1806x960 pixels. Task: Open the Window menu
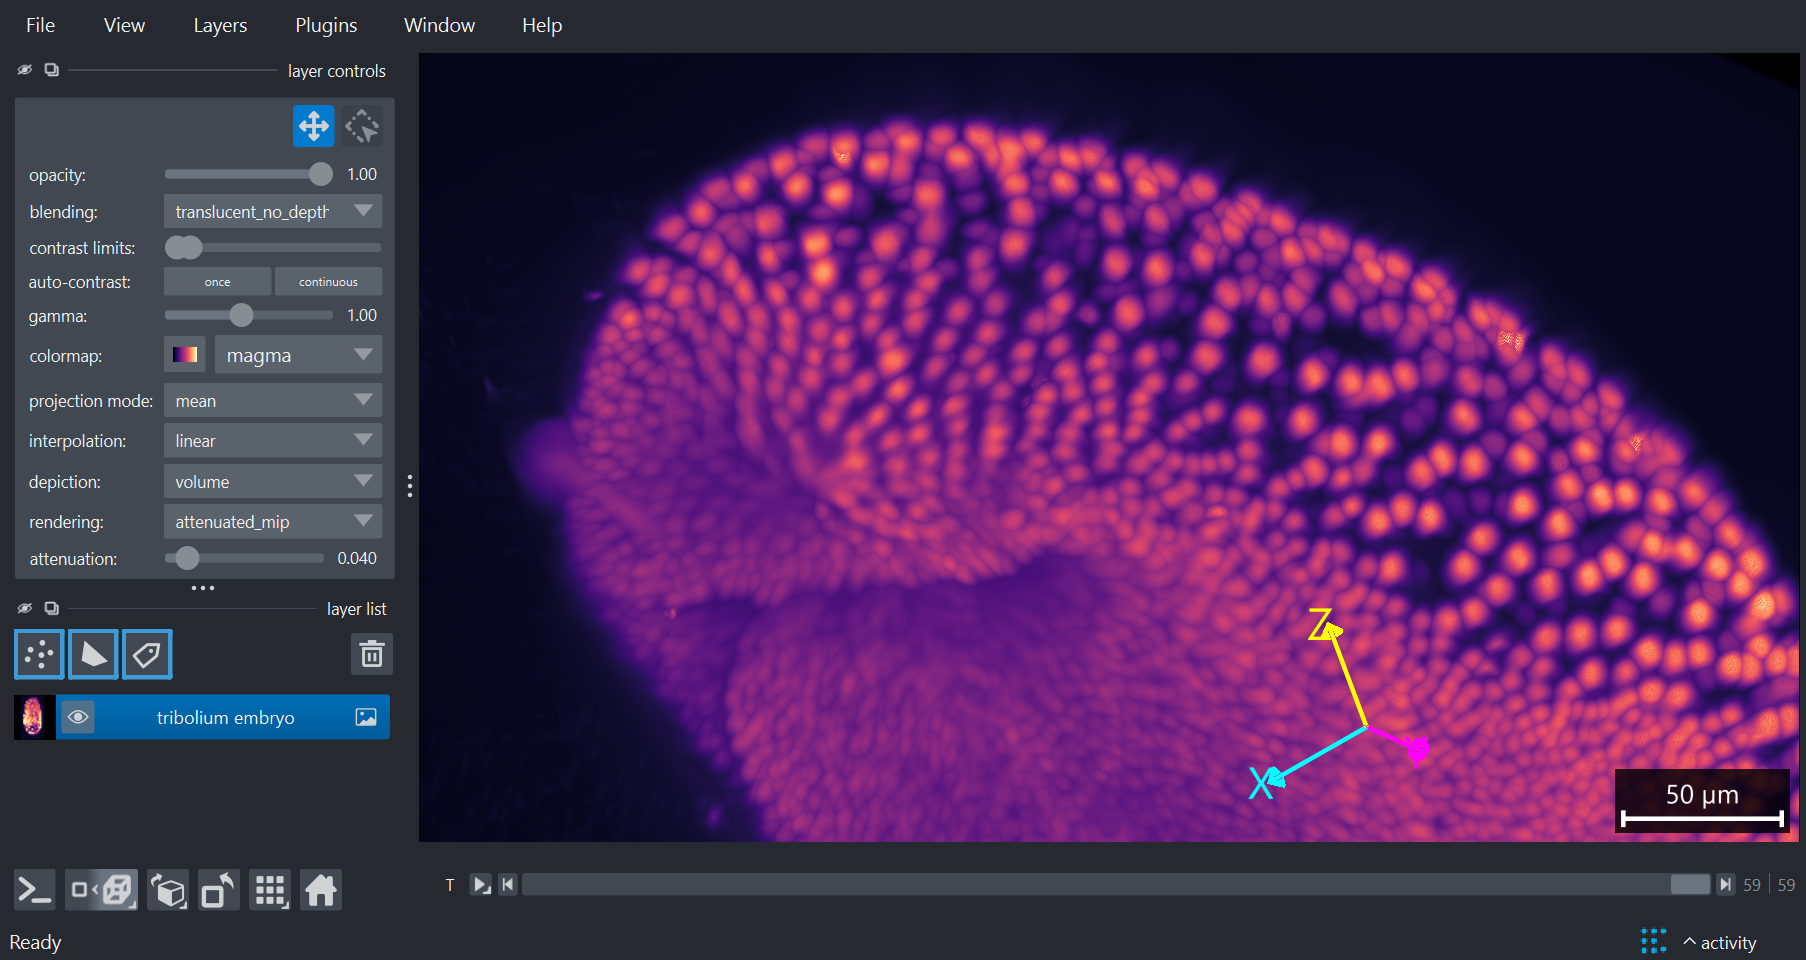[439, 25]
